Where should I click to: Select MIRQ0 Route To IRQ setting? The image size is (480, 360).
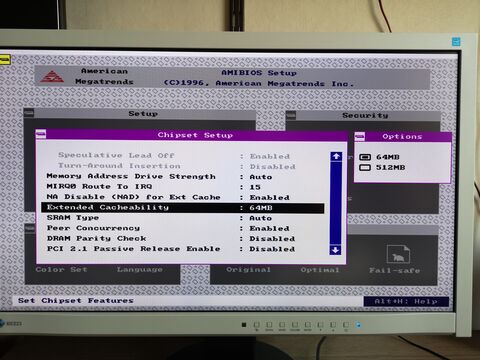tap(183, 187)
